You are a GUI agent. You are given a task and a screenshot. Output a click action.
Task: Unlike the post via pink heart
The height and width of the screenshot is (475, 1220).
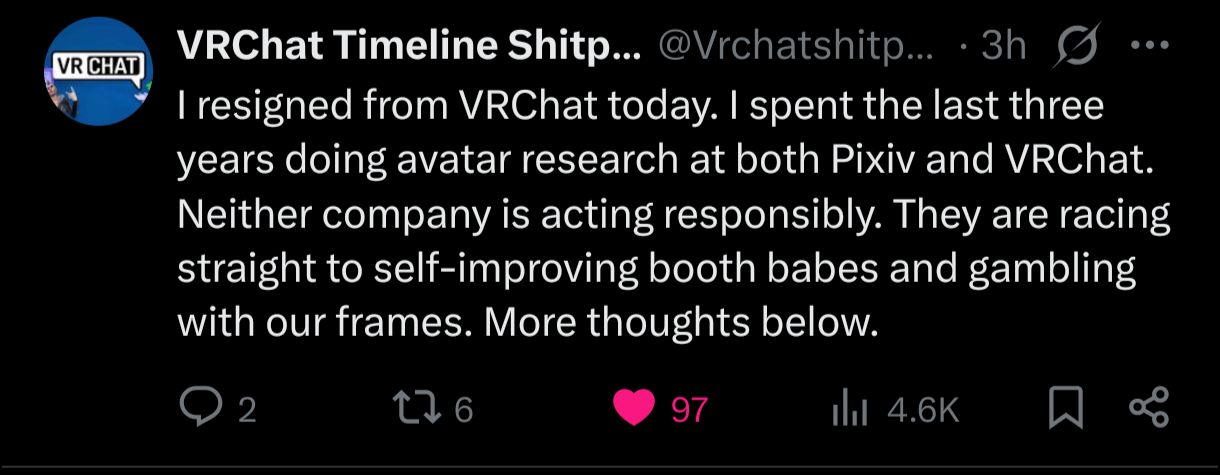tap(634, 409)
